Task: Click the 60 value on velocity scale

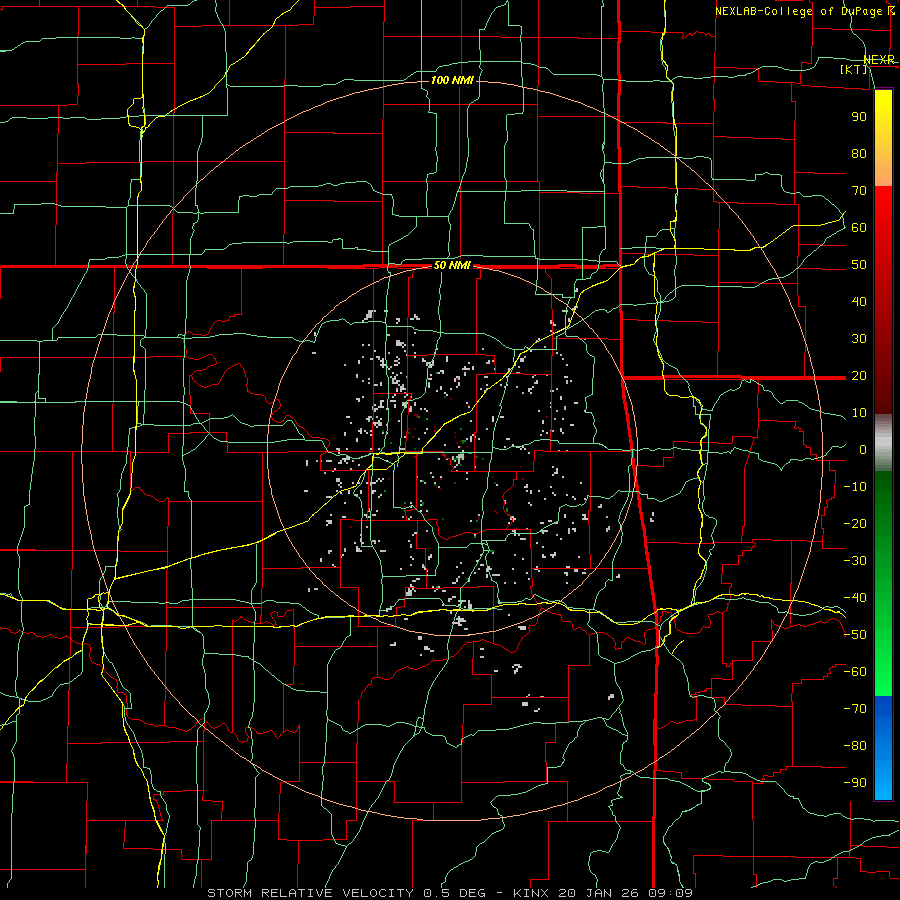Action: click(859, 228)
